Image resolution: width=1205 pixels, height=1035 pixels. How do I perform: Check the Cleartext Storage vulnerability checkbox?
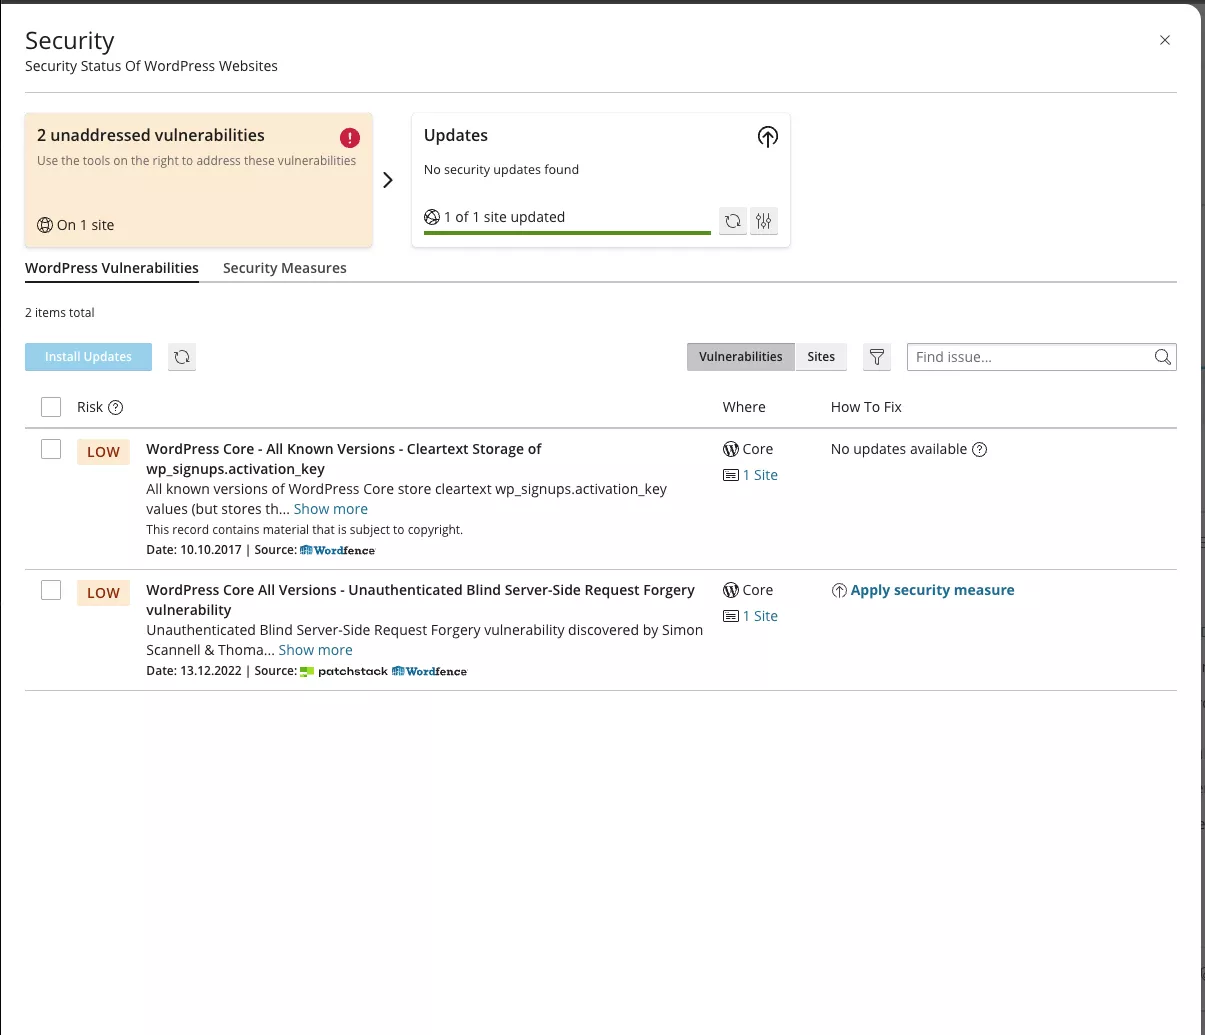coord(51,450)
